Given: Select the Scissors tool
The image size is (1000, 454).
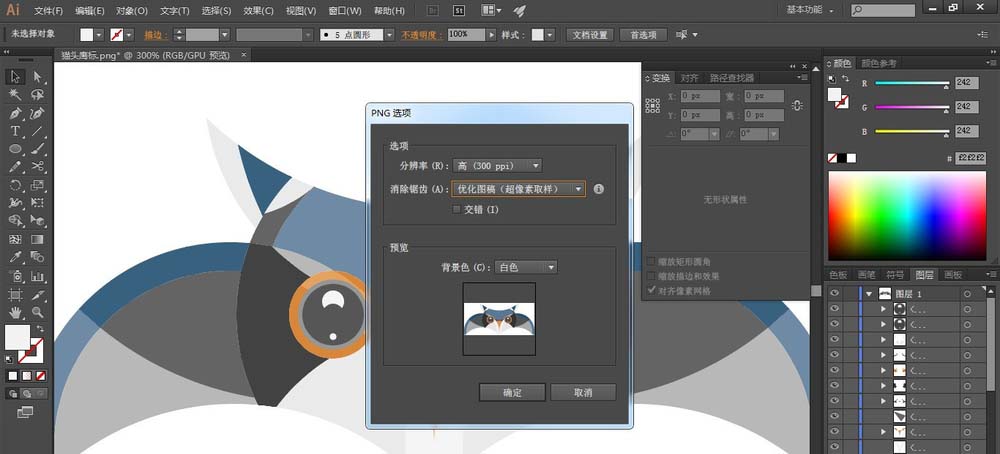Looking at the screenshot, I should click(38, 167).
